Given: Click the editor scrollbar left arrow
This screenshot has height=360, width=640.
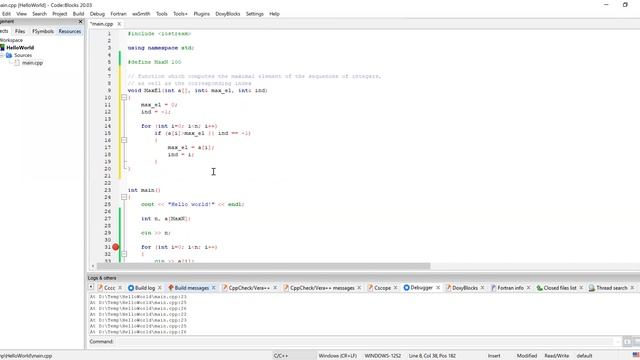Looking at the screenshot, I should pyautogui.click(x=93, y=266).
